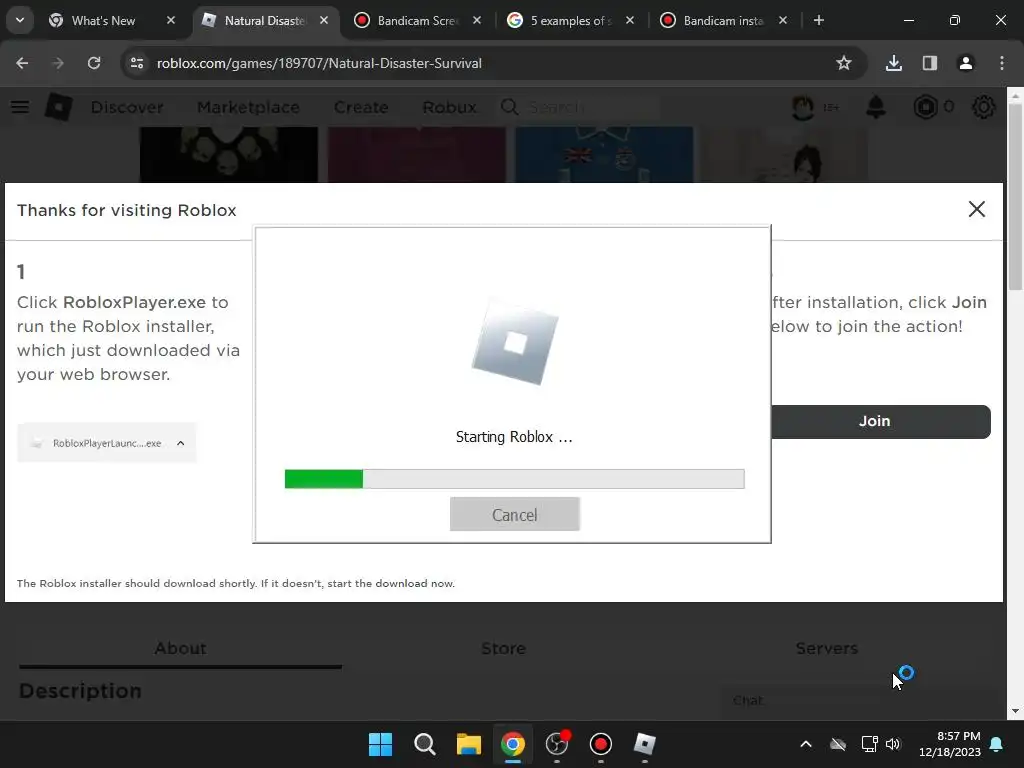Switch to the Bandicam install tab
1024x768 pixels.
[x=726, y=21]
